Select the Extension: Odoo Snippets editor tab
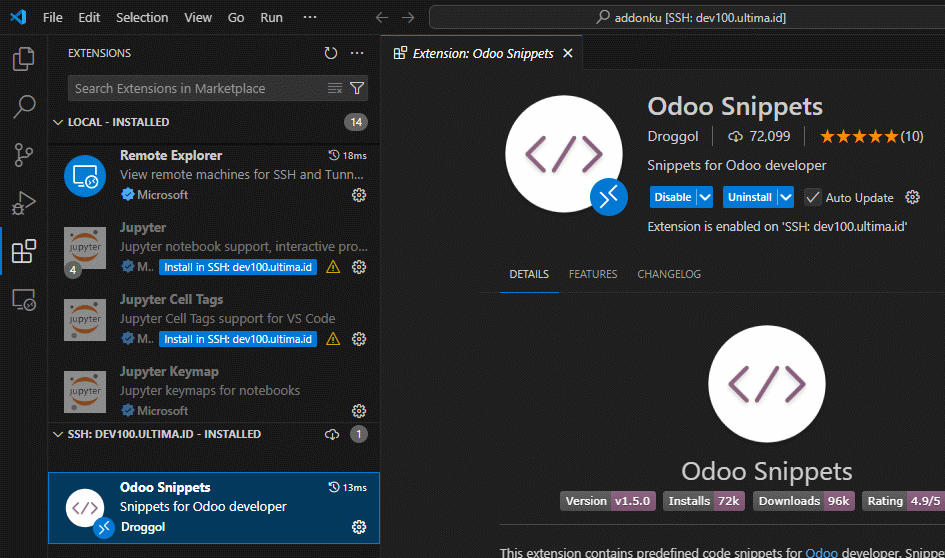 point(482,54)
